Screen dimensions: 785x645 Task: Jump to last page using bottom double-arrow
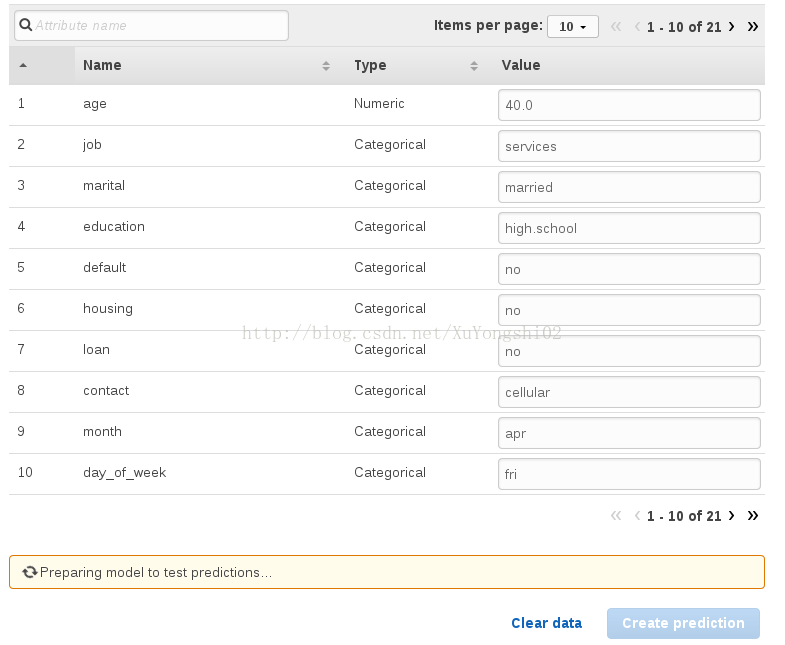[x=752, y=515]
